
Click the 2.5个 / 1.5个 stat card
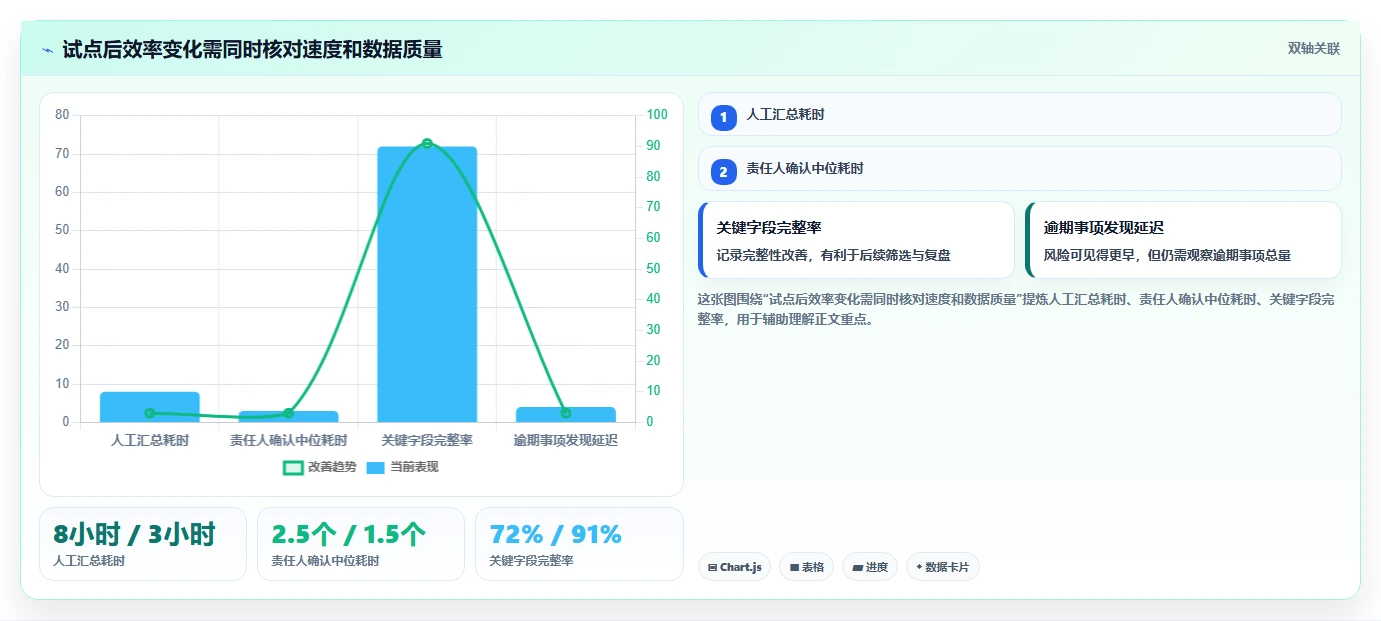pyautogui.click(x=361, y=544)
